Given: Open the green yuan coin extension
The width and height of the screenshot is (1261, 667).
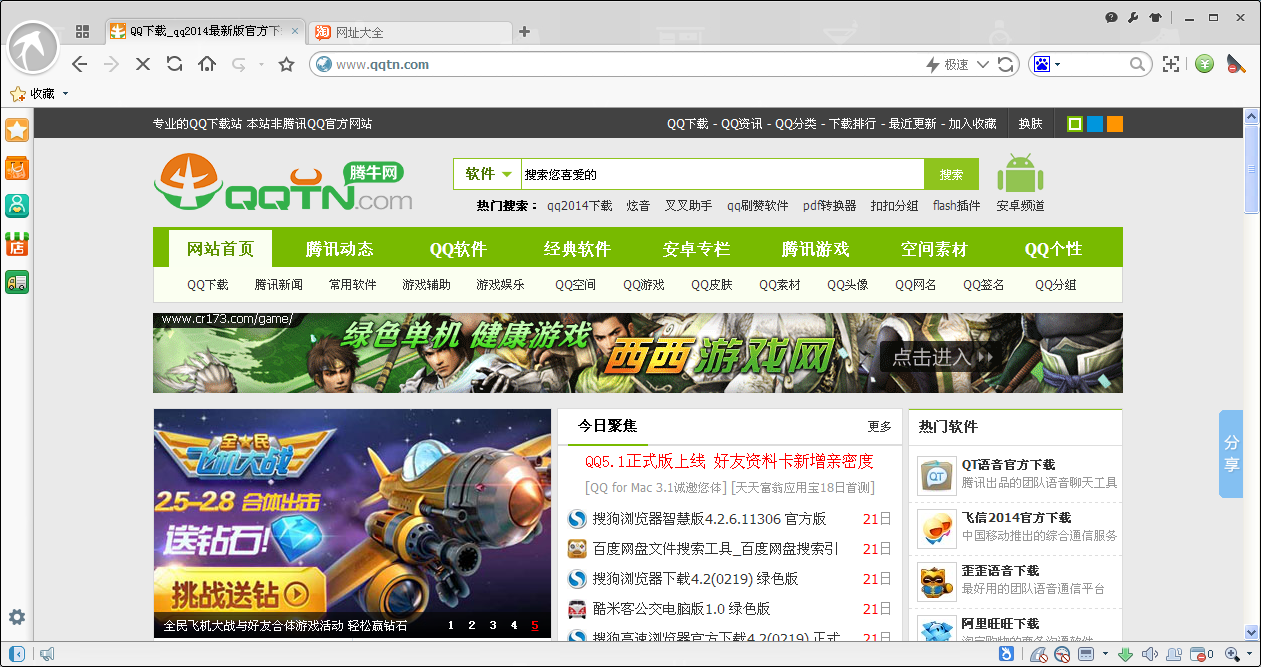Looking at the screenshot, I should [1205, 64].
